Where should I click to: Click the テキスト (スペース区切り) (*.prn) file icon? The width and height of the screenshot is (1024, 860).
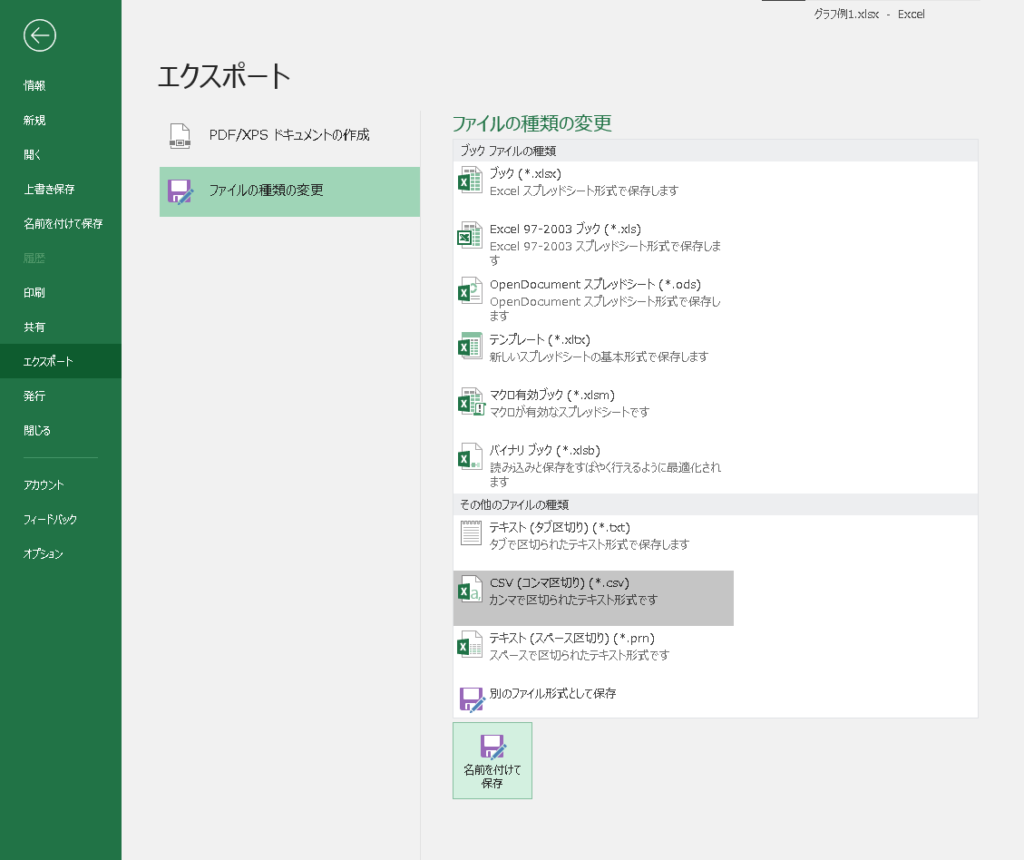click(470, 645)
